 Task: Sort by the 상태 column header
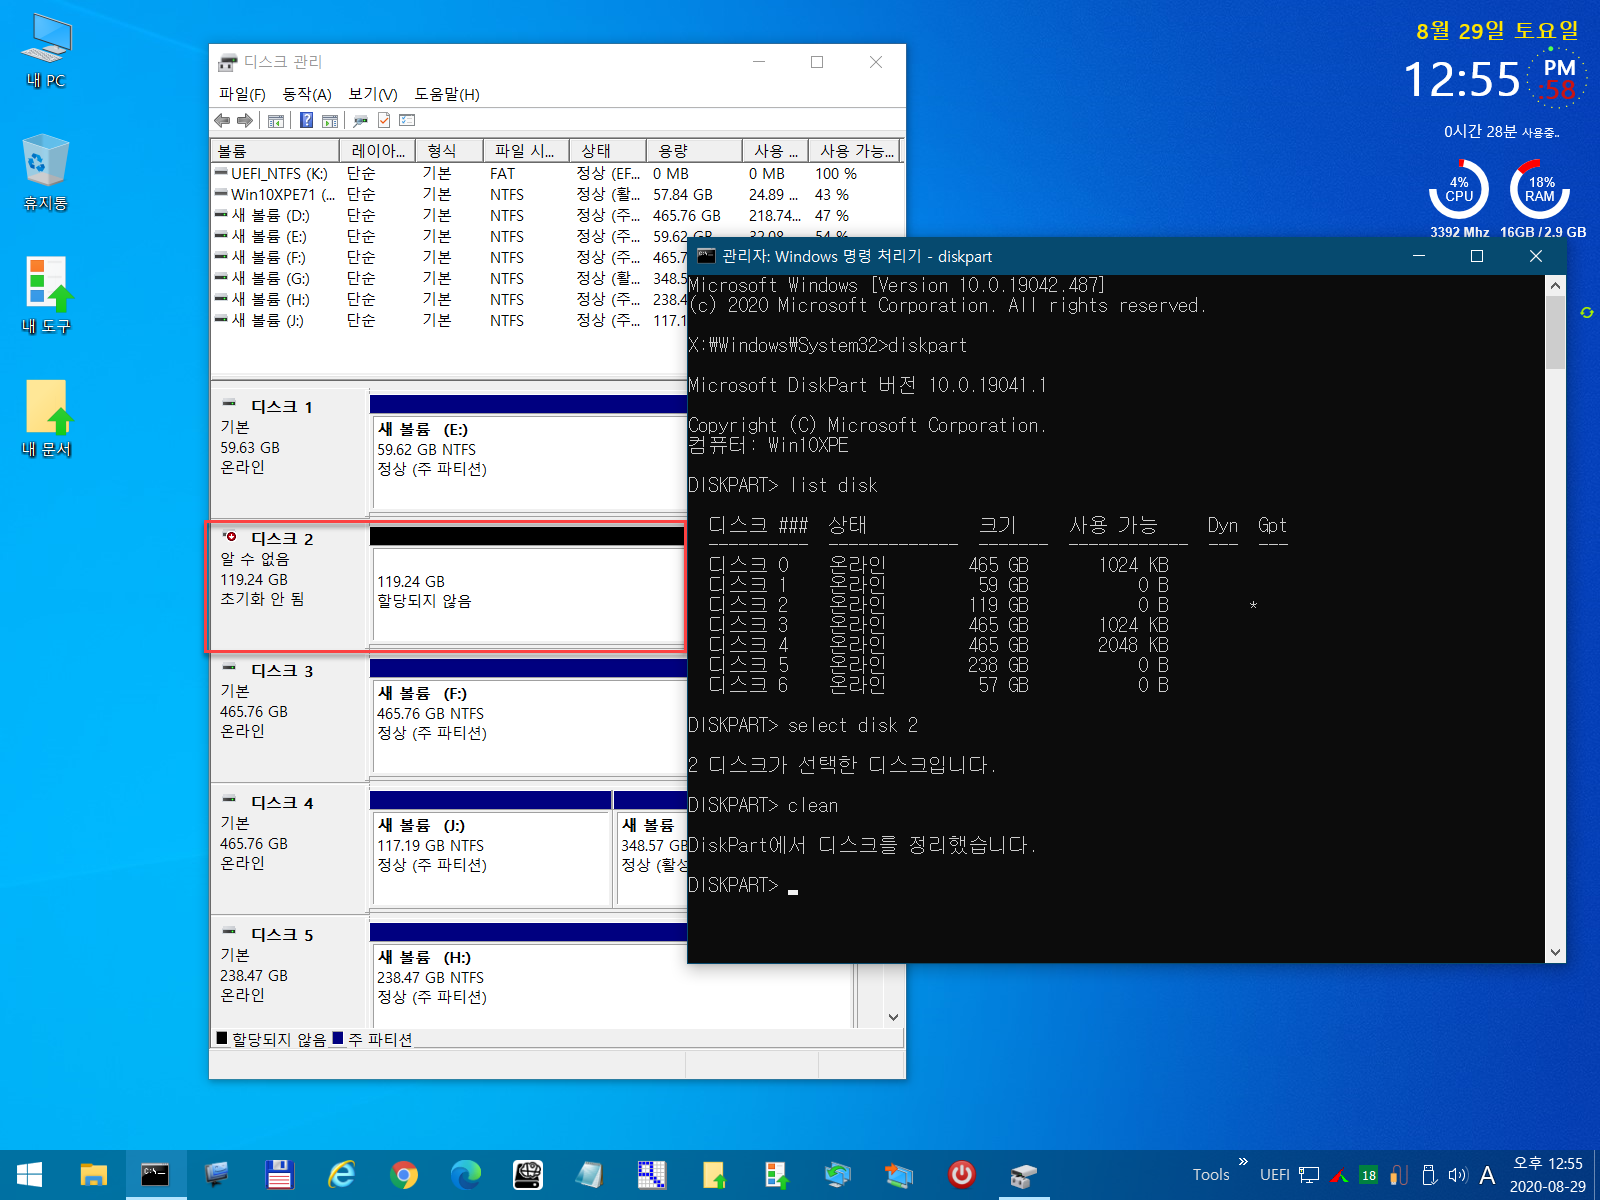pos(606,151)
